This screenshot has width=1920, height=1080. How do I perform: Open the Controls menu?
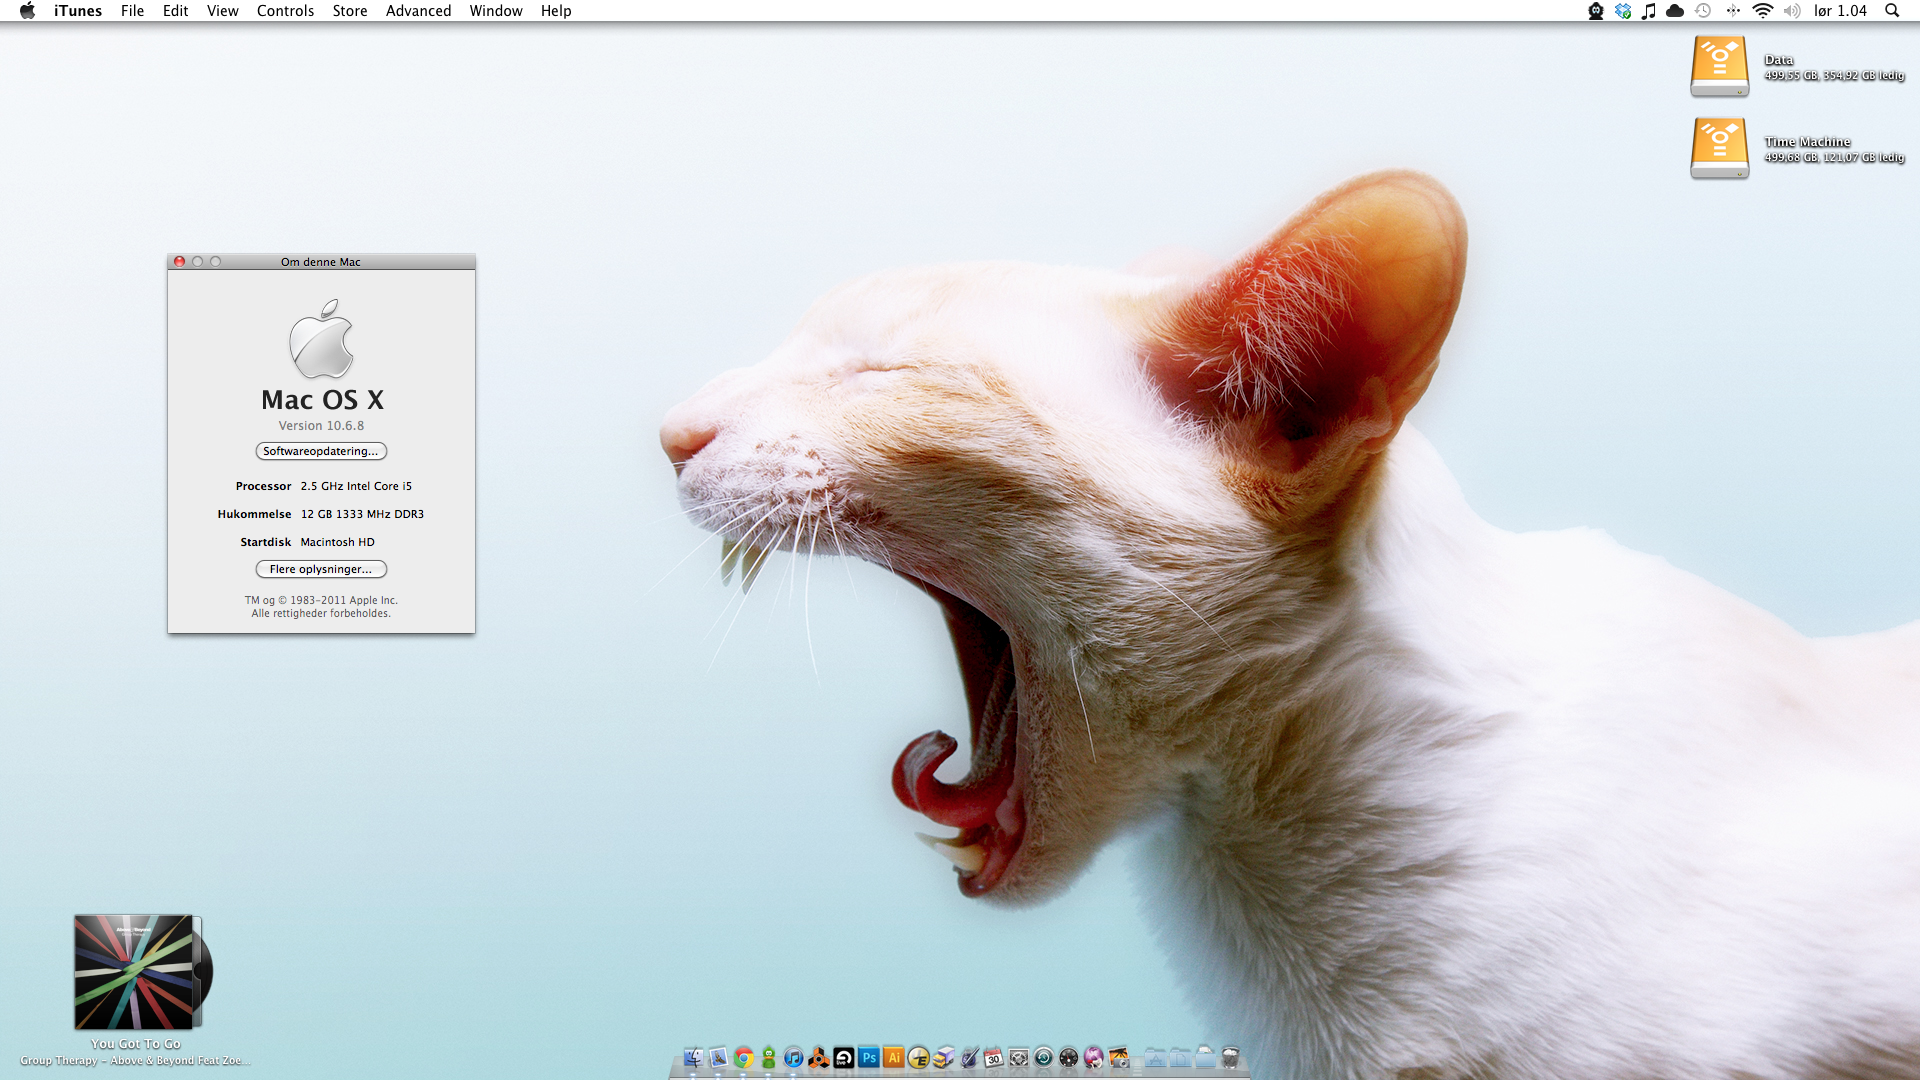click(x=285, y=11)
